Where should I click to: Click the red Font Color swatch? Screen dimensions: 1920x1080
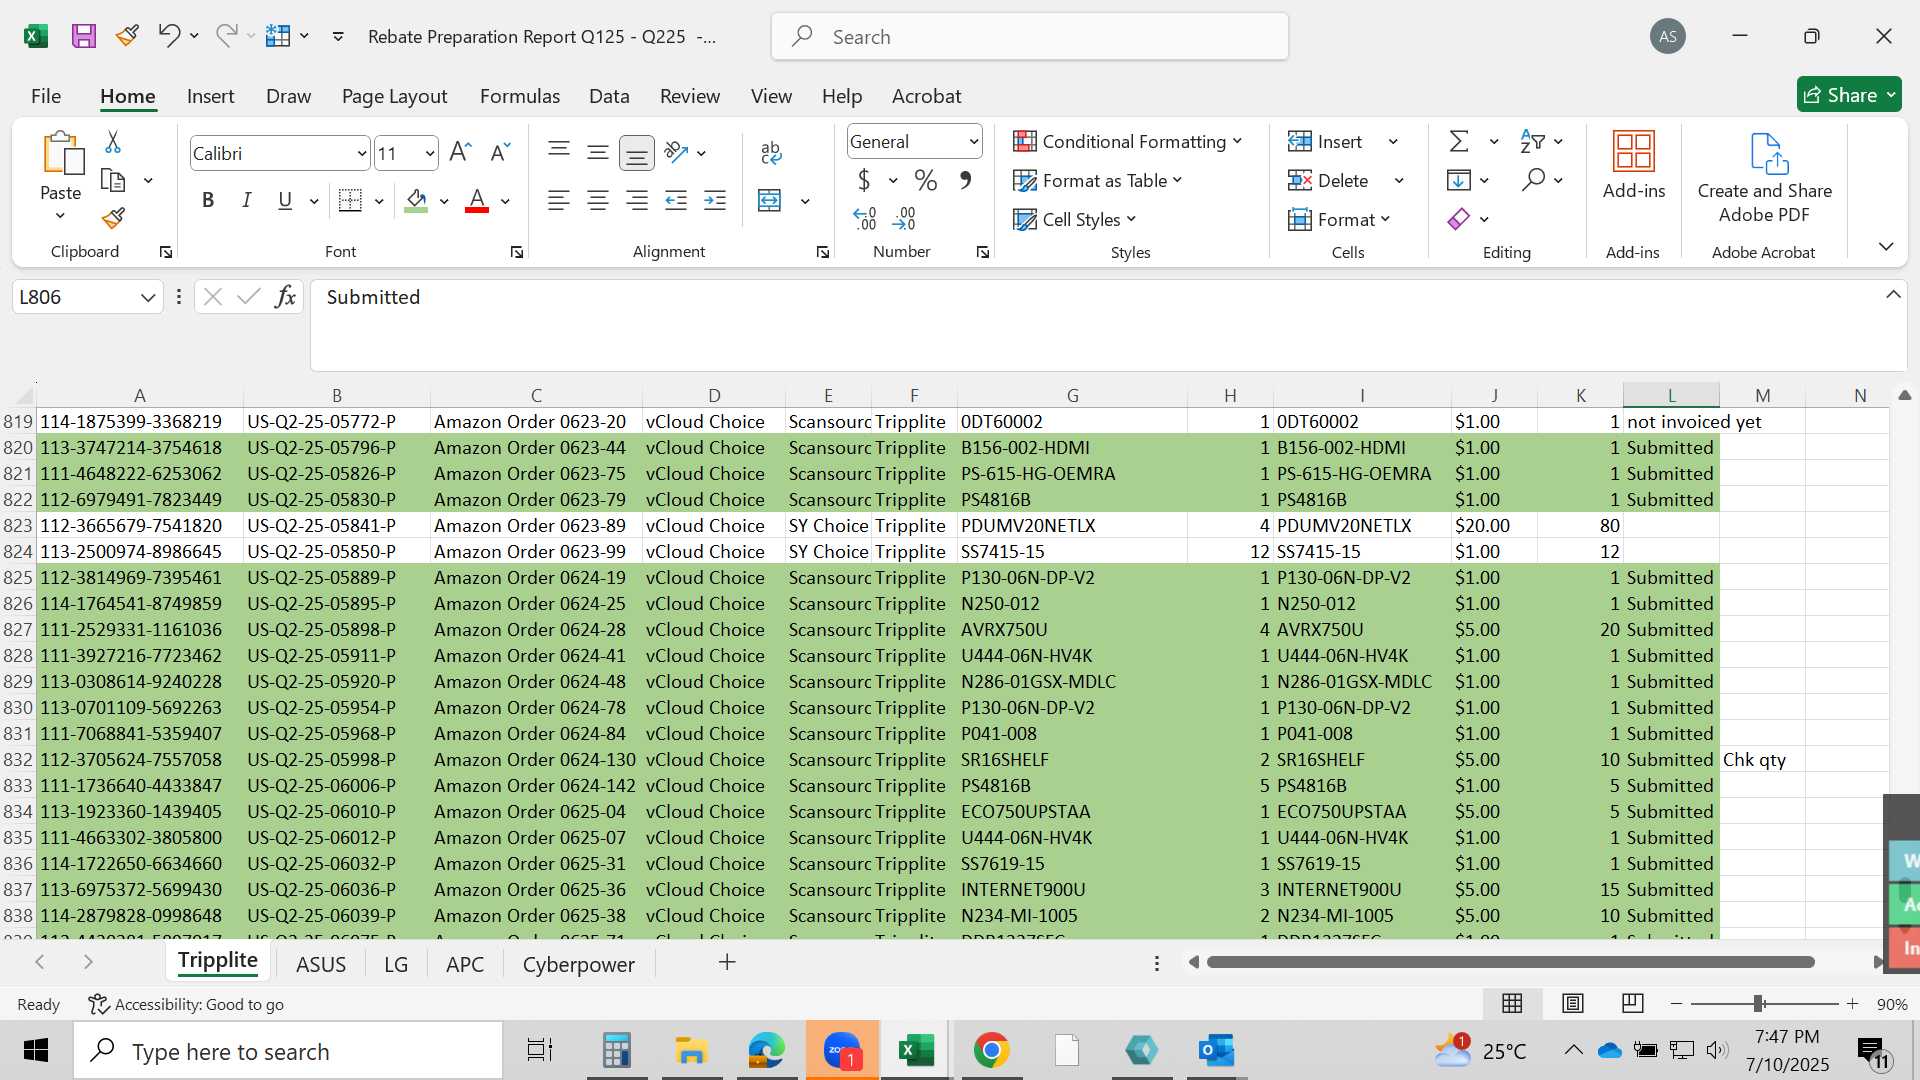[x=477, y=201]
